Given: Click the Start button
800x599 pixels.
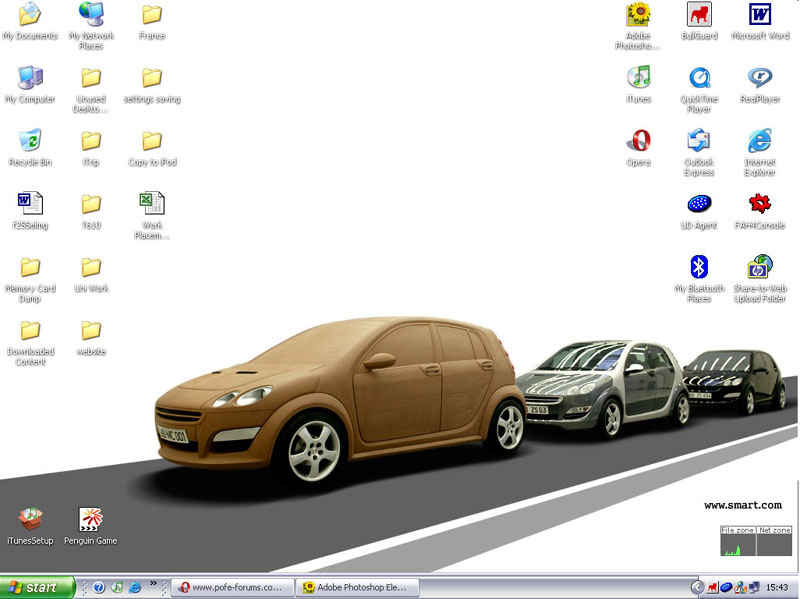Looking at the screenshot, I should click(x=37, y=587).
